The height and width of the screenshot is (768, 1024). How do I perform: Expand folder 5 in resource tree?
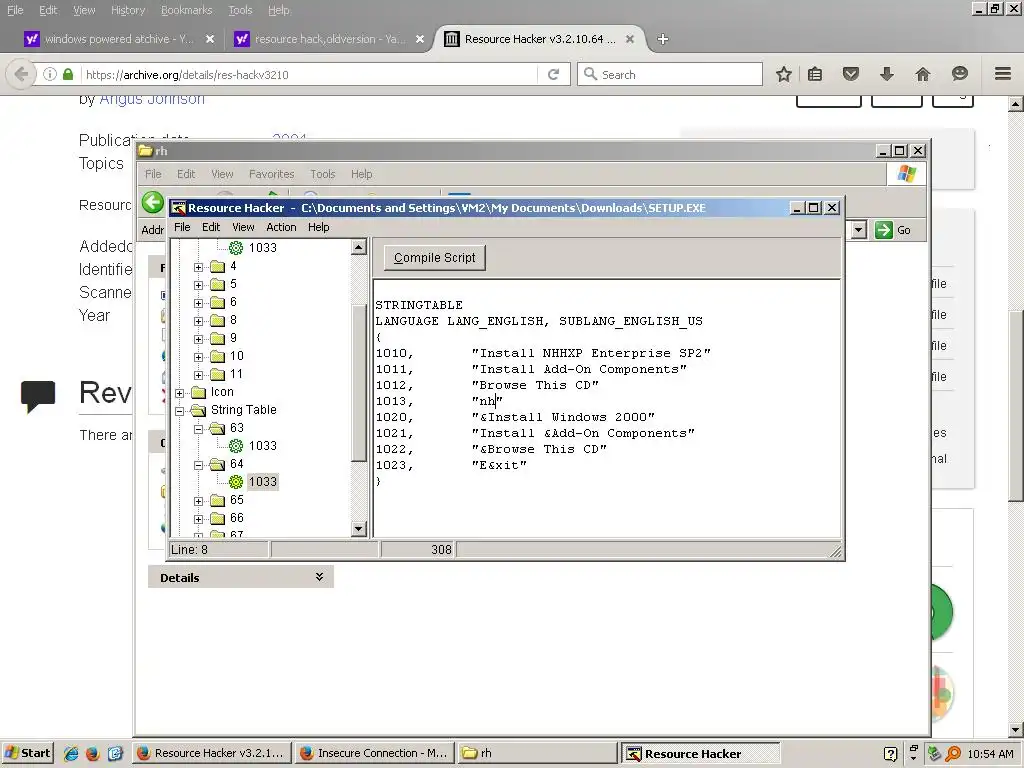(x=199, y=285)
